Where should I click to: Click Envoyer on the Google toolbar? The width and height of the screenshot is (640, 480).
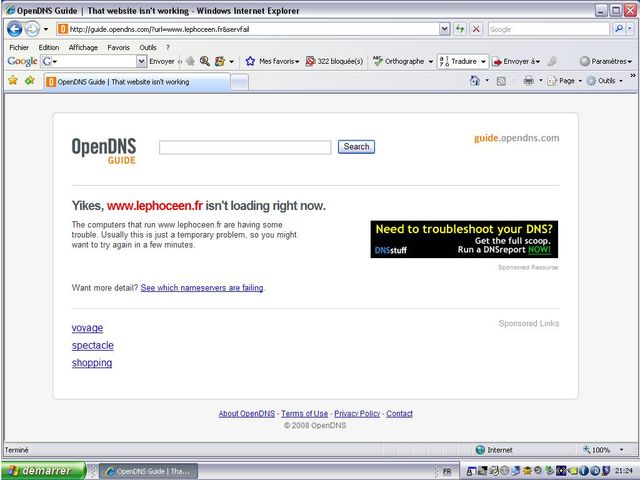pyautogui.click(x=162, y=61)
